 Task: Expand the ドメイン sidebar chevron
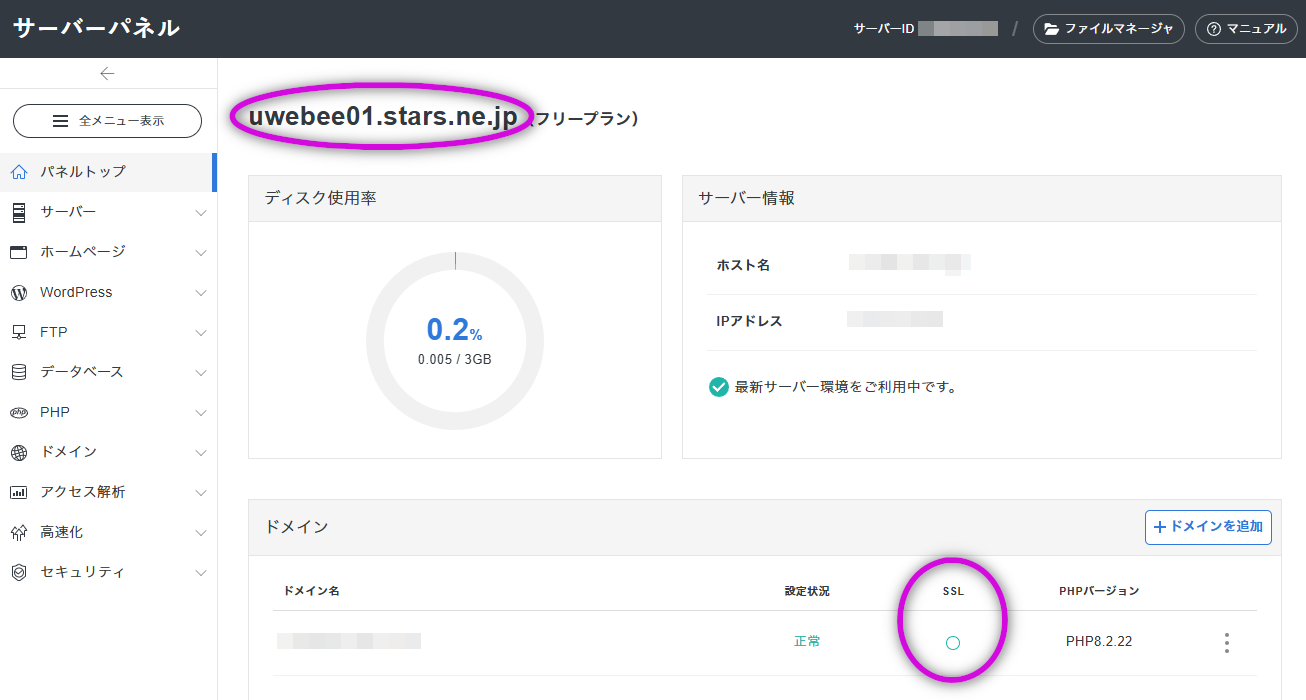click(x=201, y=453)
